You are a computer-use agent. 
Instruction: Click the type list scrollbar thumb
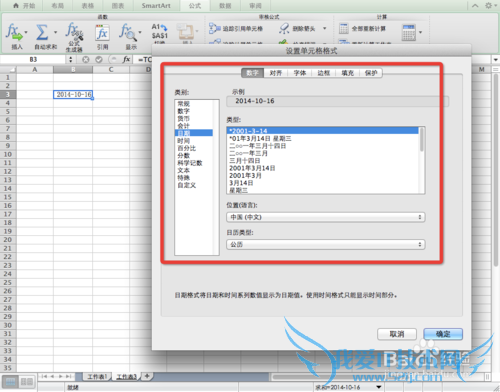422,139
